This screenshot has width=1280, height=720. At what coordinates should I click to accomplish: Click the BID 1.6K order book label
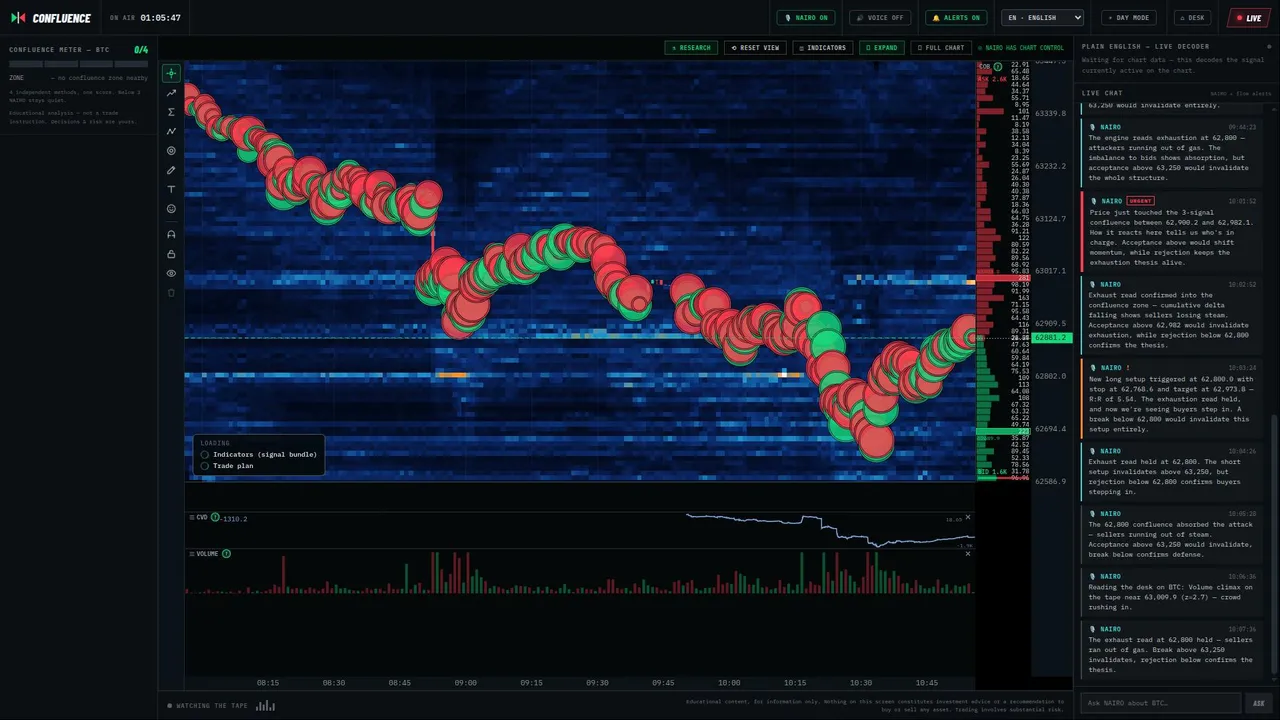(x=992, y=471)
